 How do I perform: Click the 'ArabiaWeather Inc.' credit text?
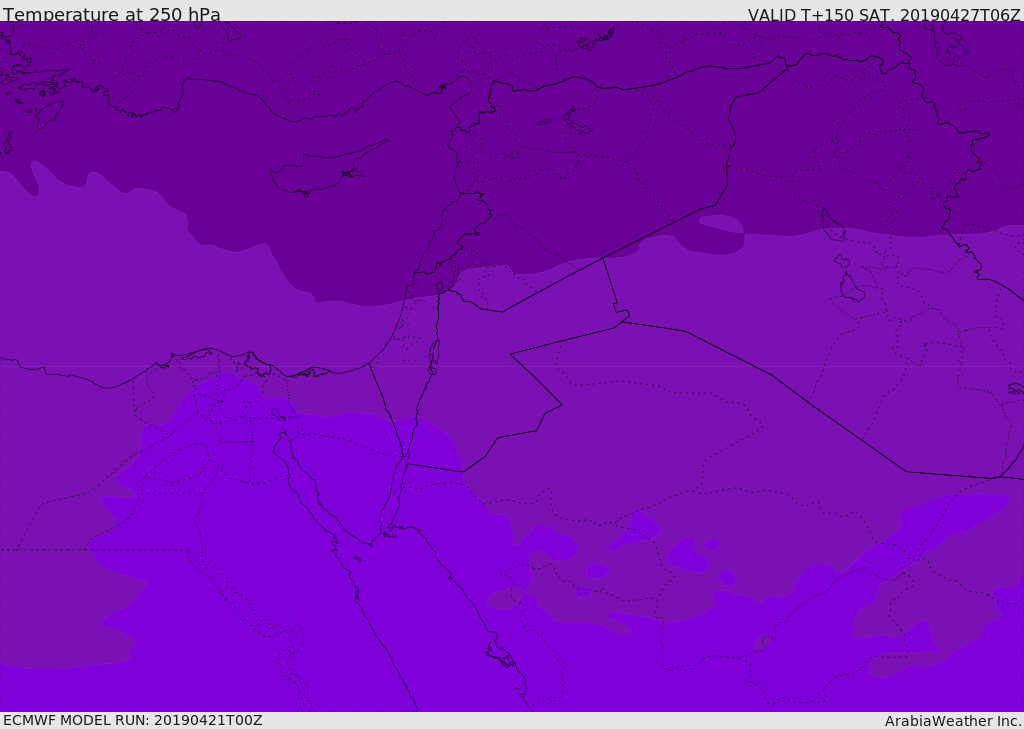pyautogui.click(x=953, y=721)
